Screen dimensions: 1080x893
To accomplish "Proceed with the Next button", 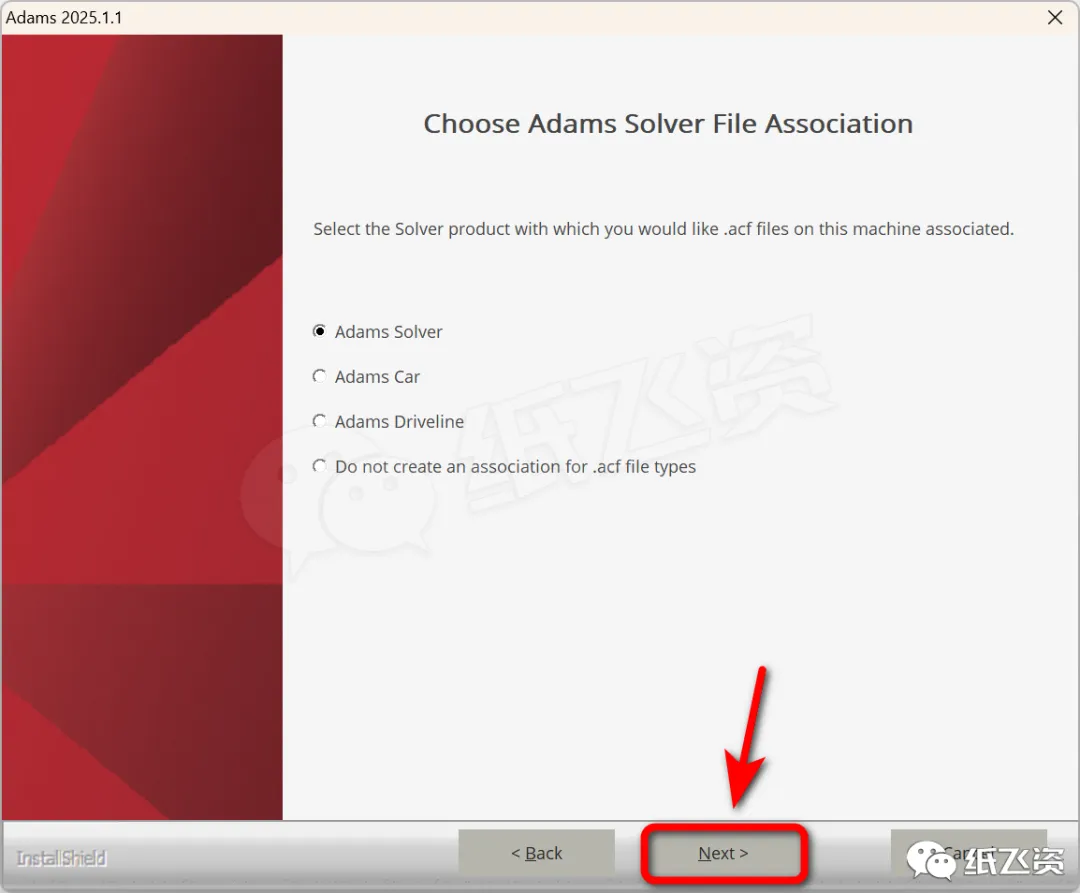I will (723, 853).
